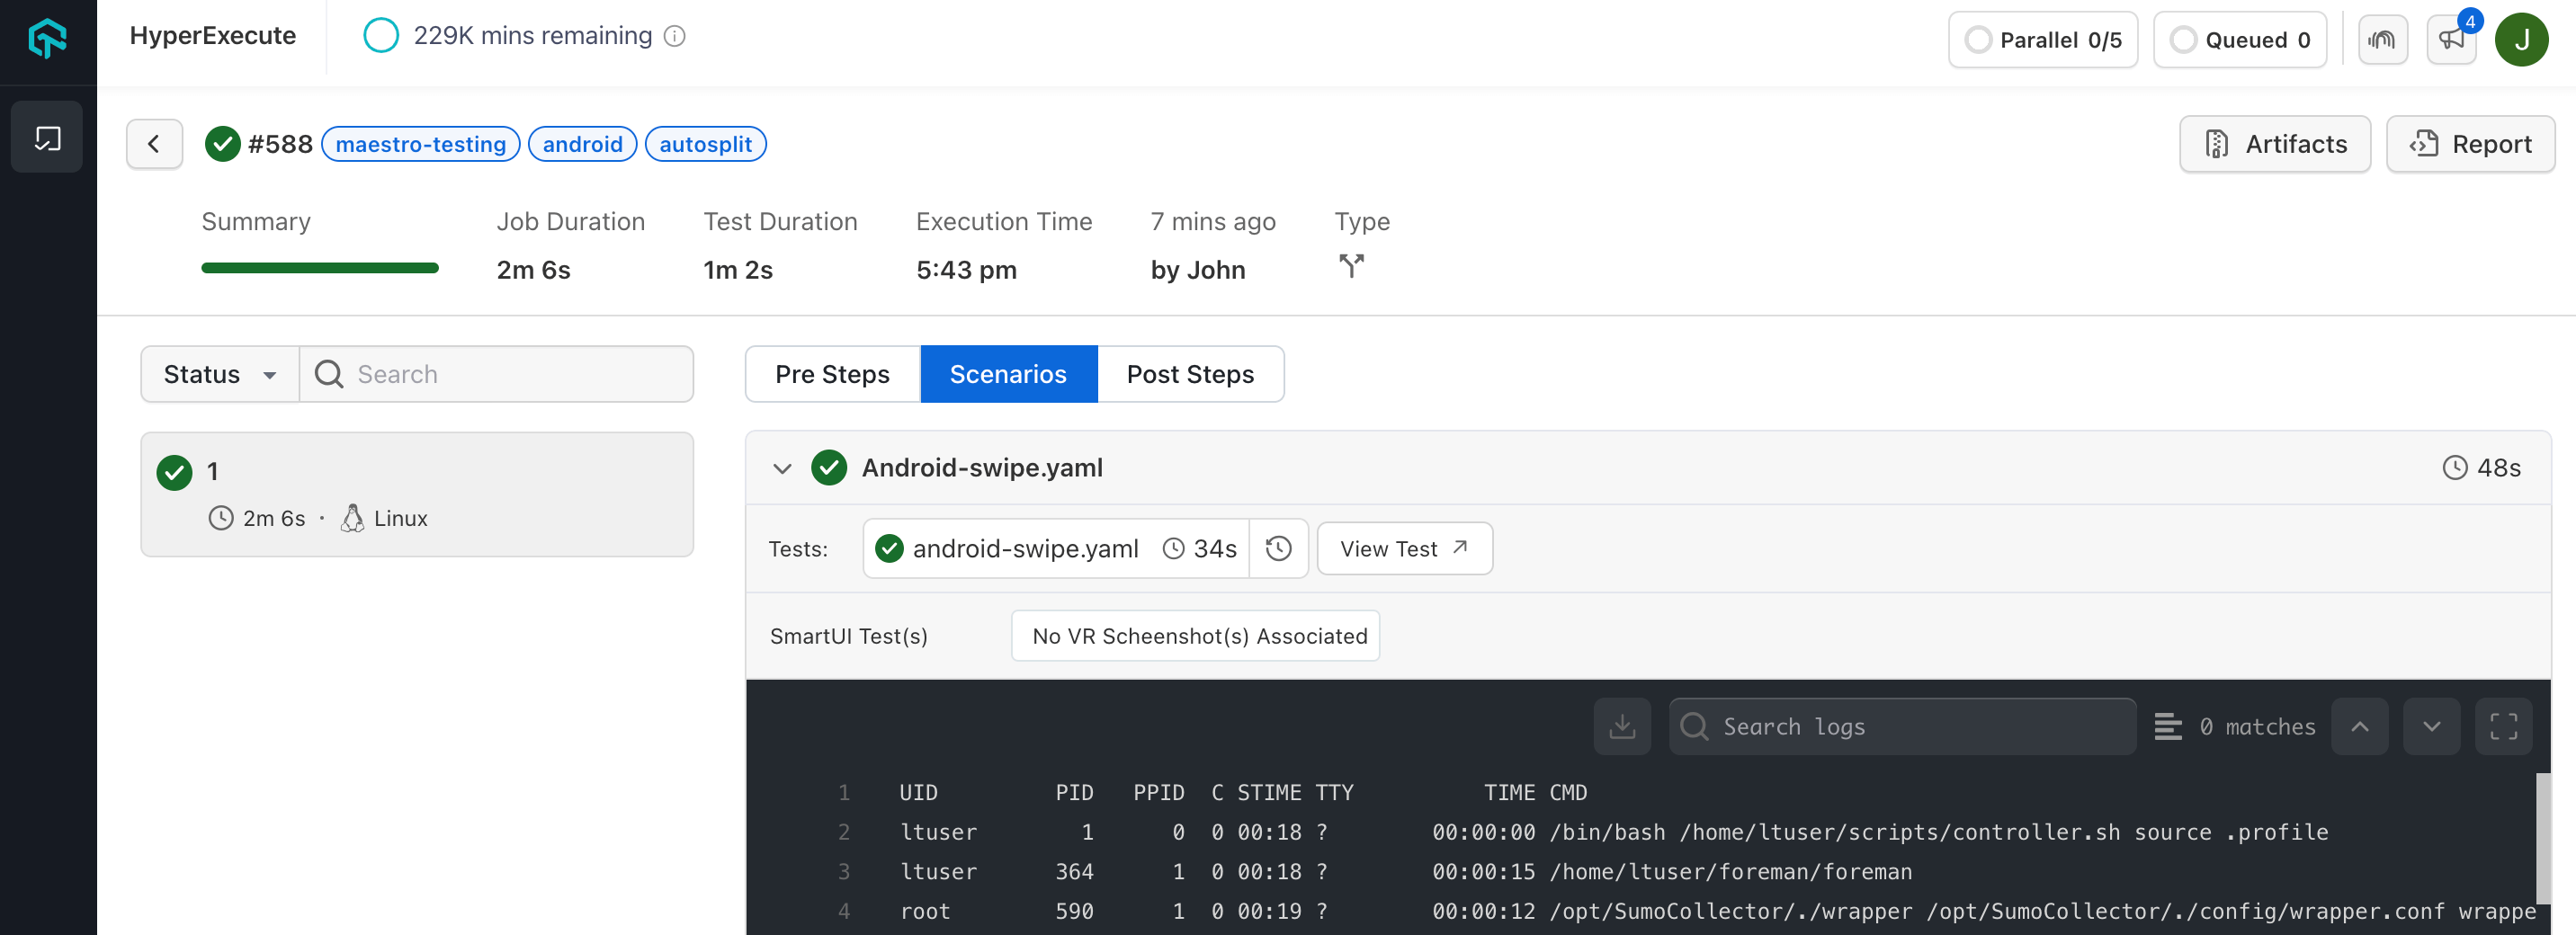Open the test history clock icon
2576x935 pixels.
point(1279,548)
